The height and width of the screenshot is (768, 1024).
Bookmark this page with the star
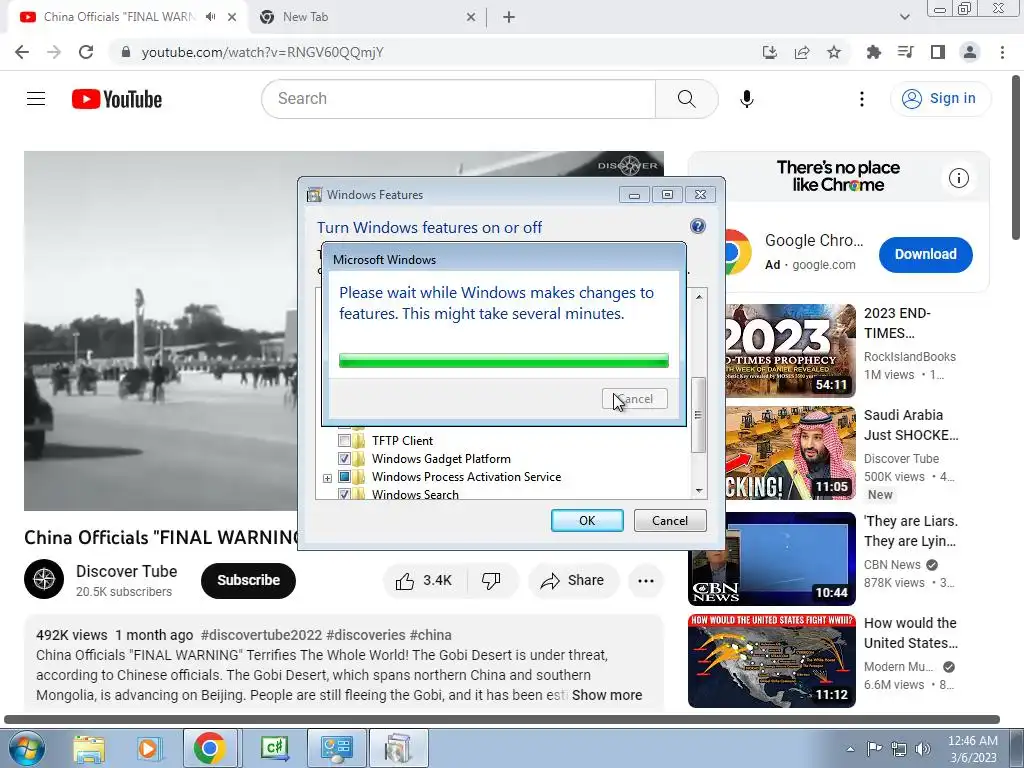(x=834, y=52)
